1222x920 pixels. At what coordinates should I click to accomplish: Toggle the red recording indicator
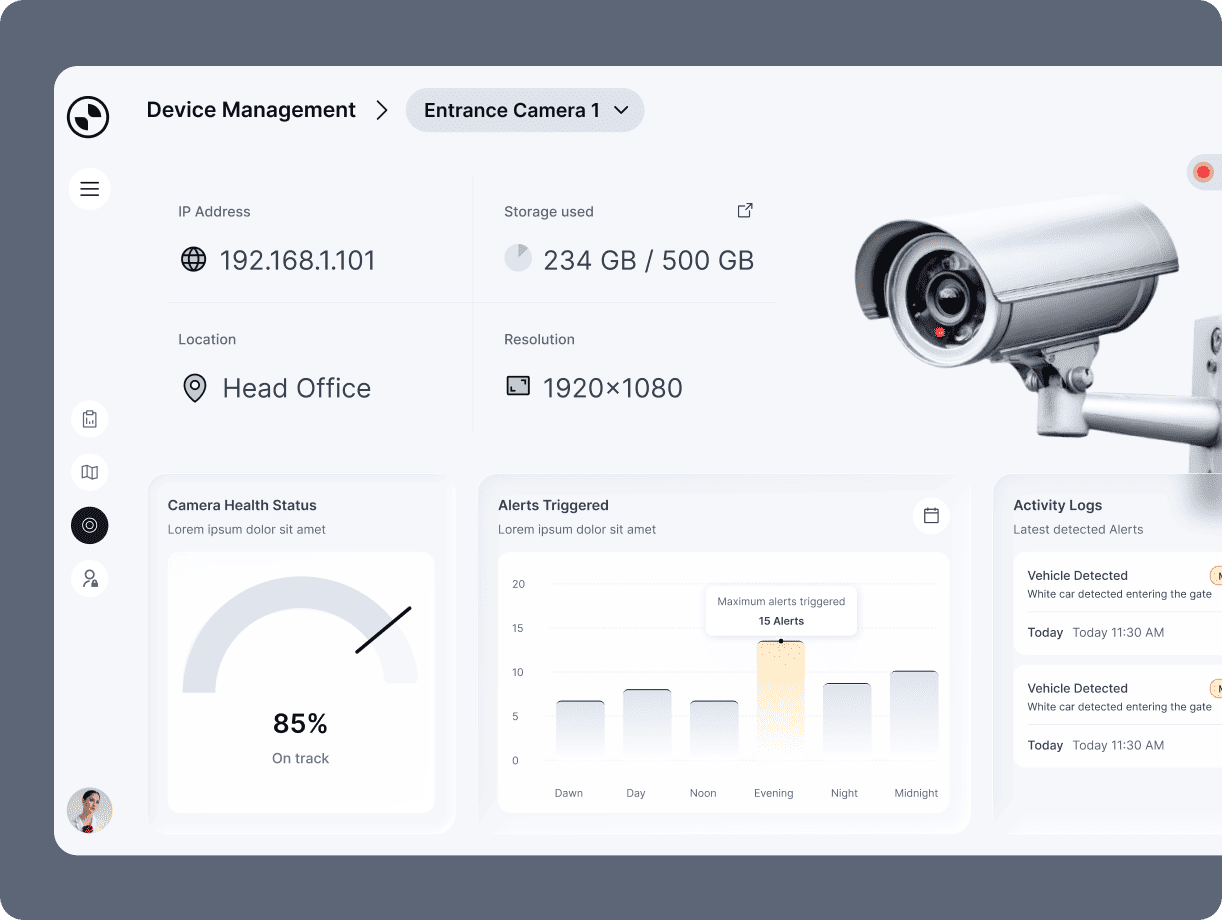pos(1203,172)
